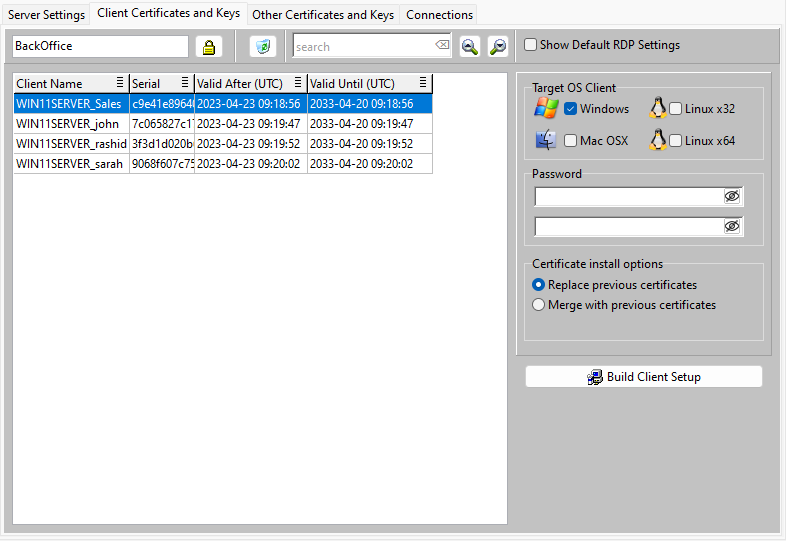Open the Connections tab

click(439, 15)
